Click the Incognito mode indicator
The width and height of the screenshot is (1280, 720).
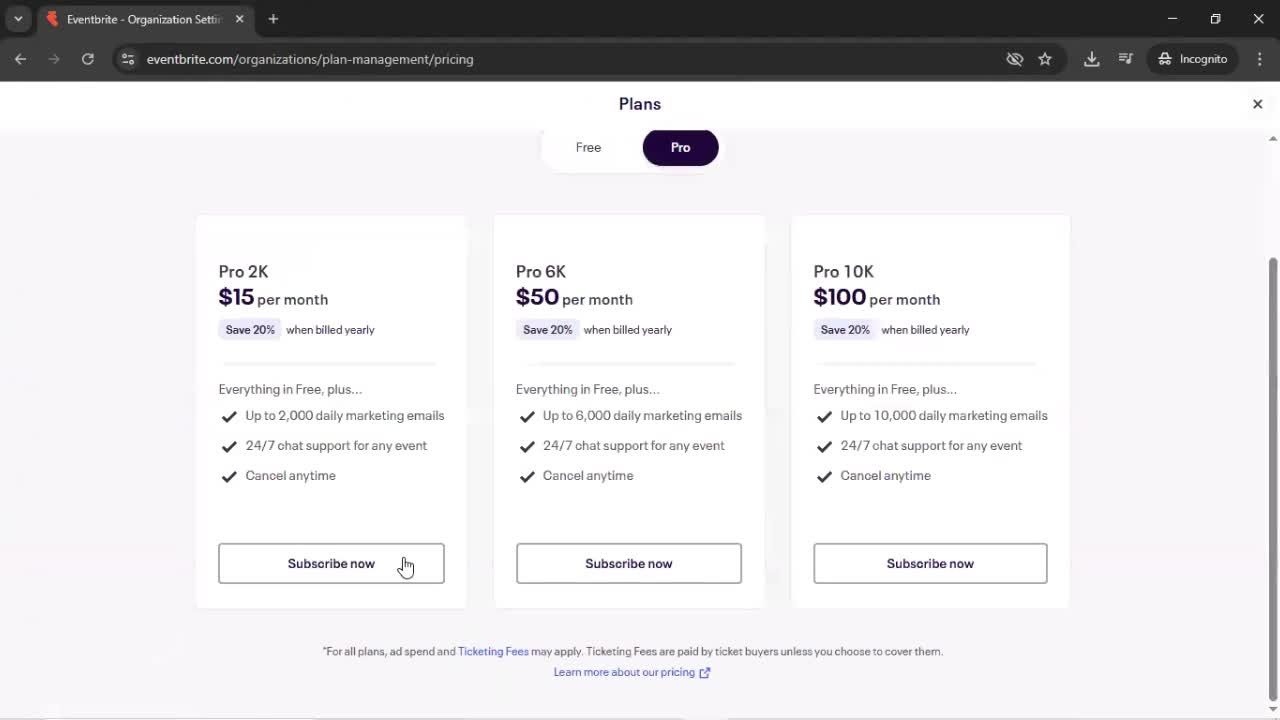click(1192, 59)
